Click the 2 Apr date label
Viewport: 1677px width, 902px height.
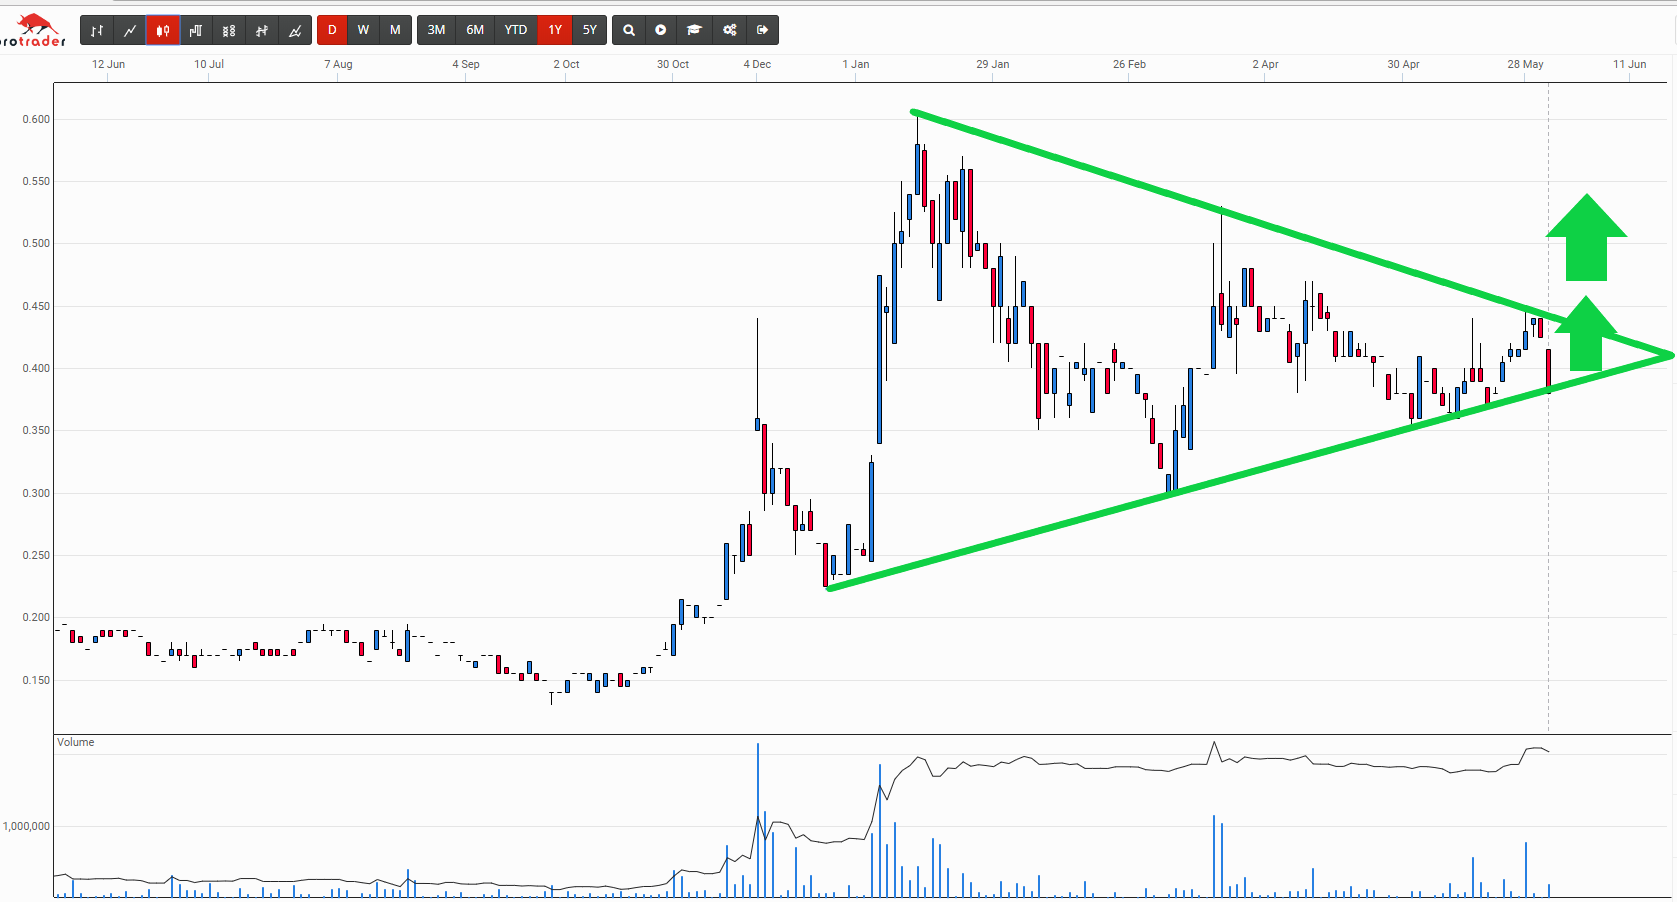(1266, 64)
